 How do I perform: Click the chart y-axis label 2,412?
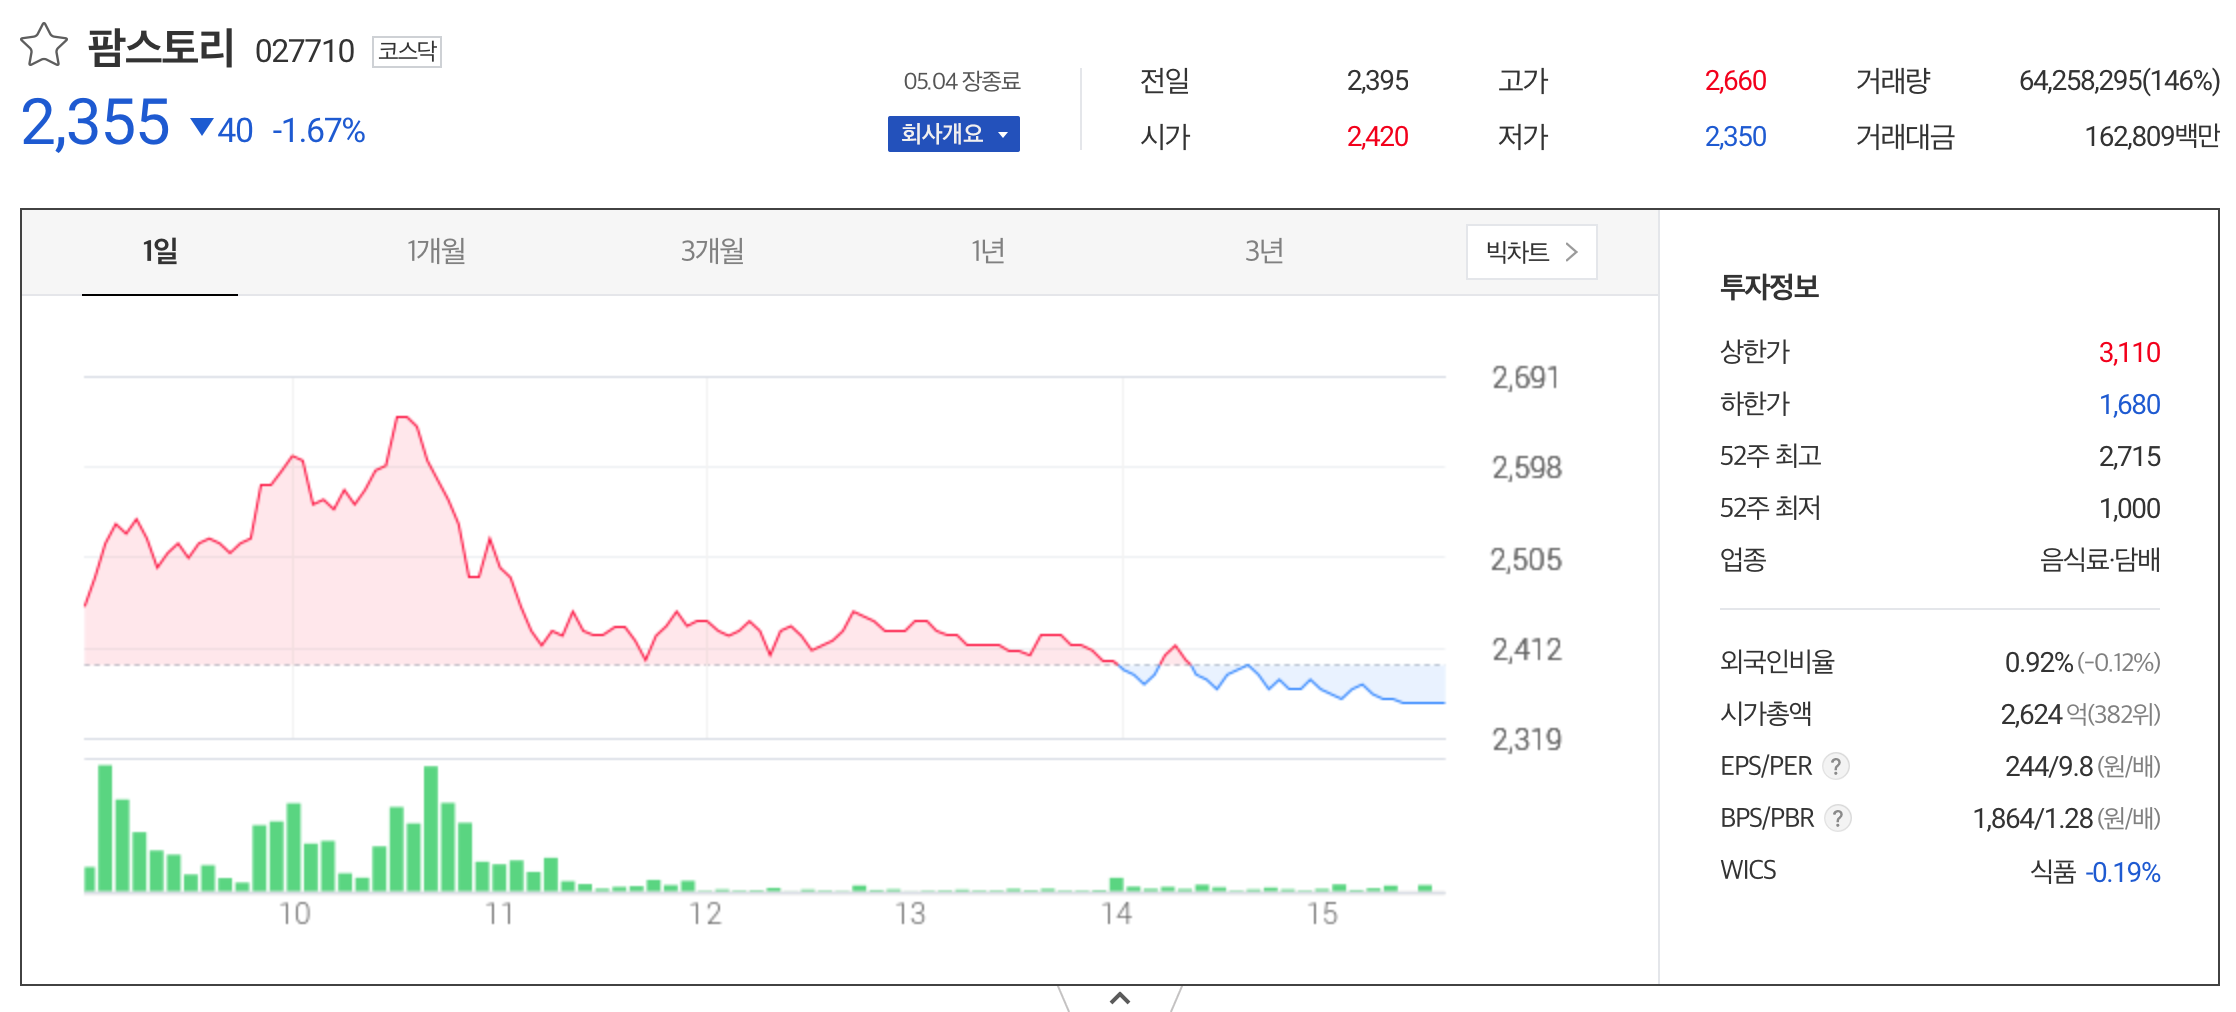tap(1526, 650)
